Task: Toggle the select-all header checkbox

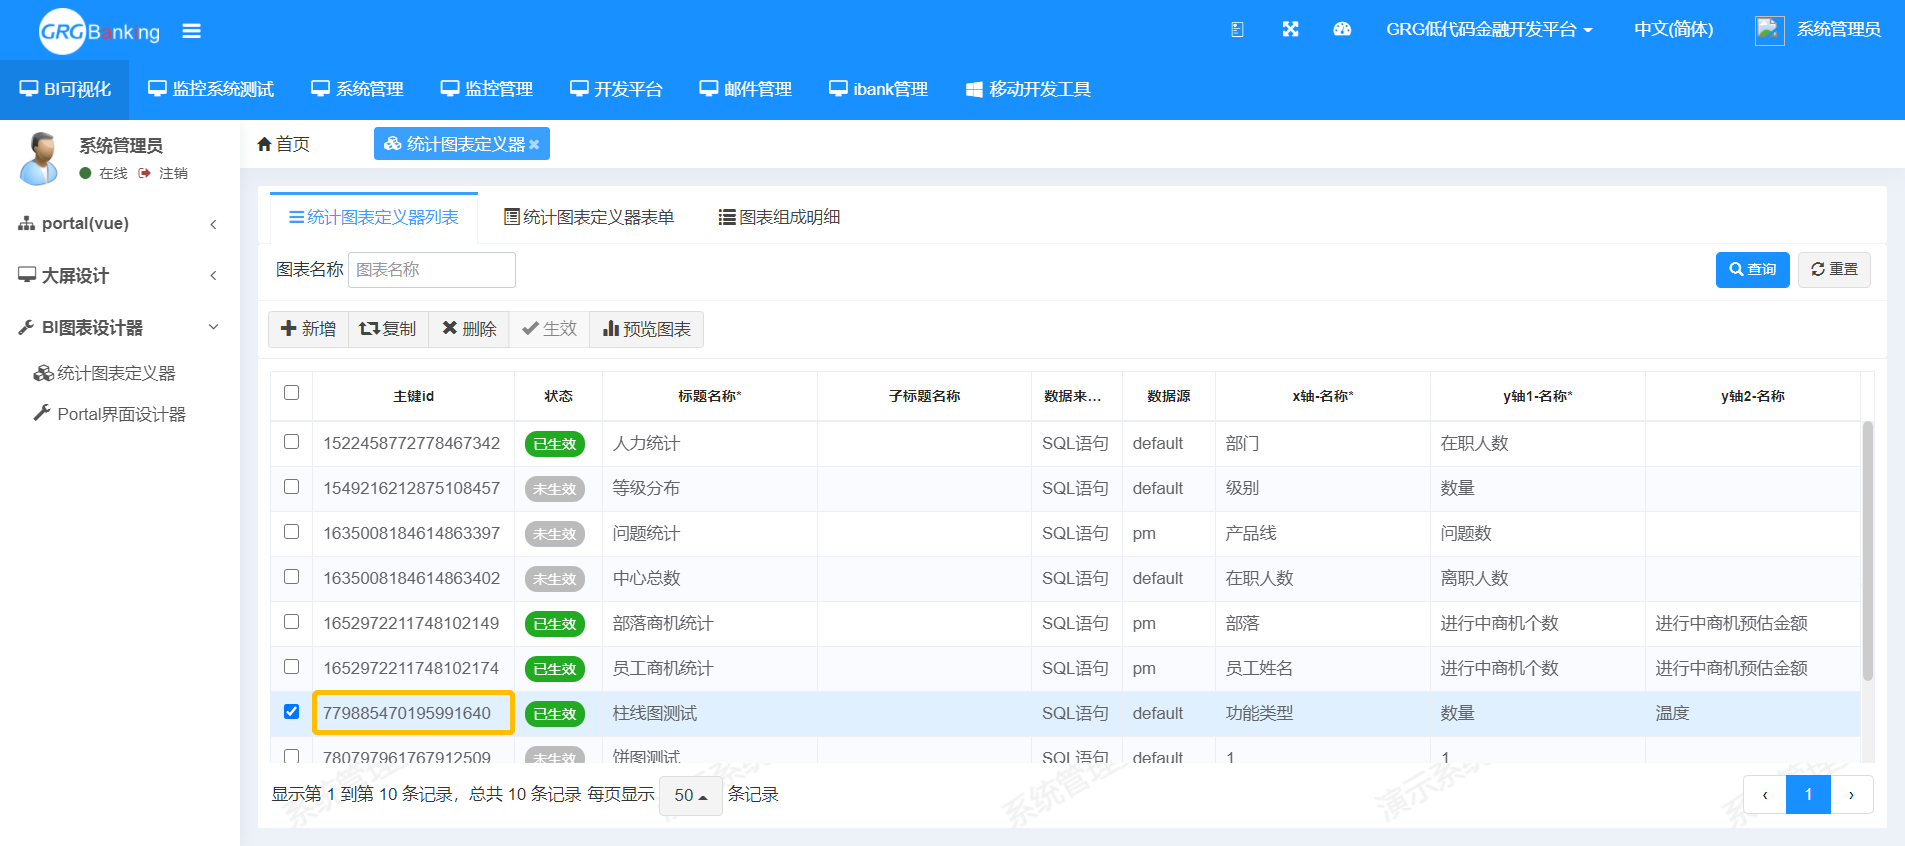Action: click(x=291, y=392)
